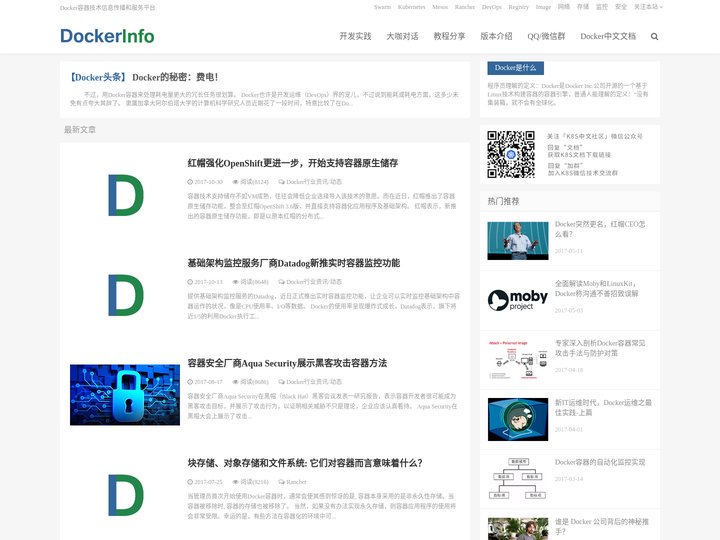Open the Rancher category on block storage article

tap(296, 482)
